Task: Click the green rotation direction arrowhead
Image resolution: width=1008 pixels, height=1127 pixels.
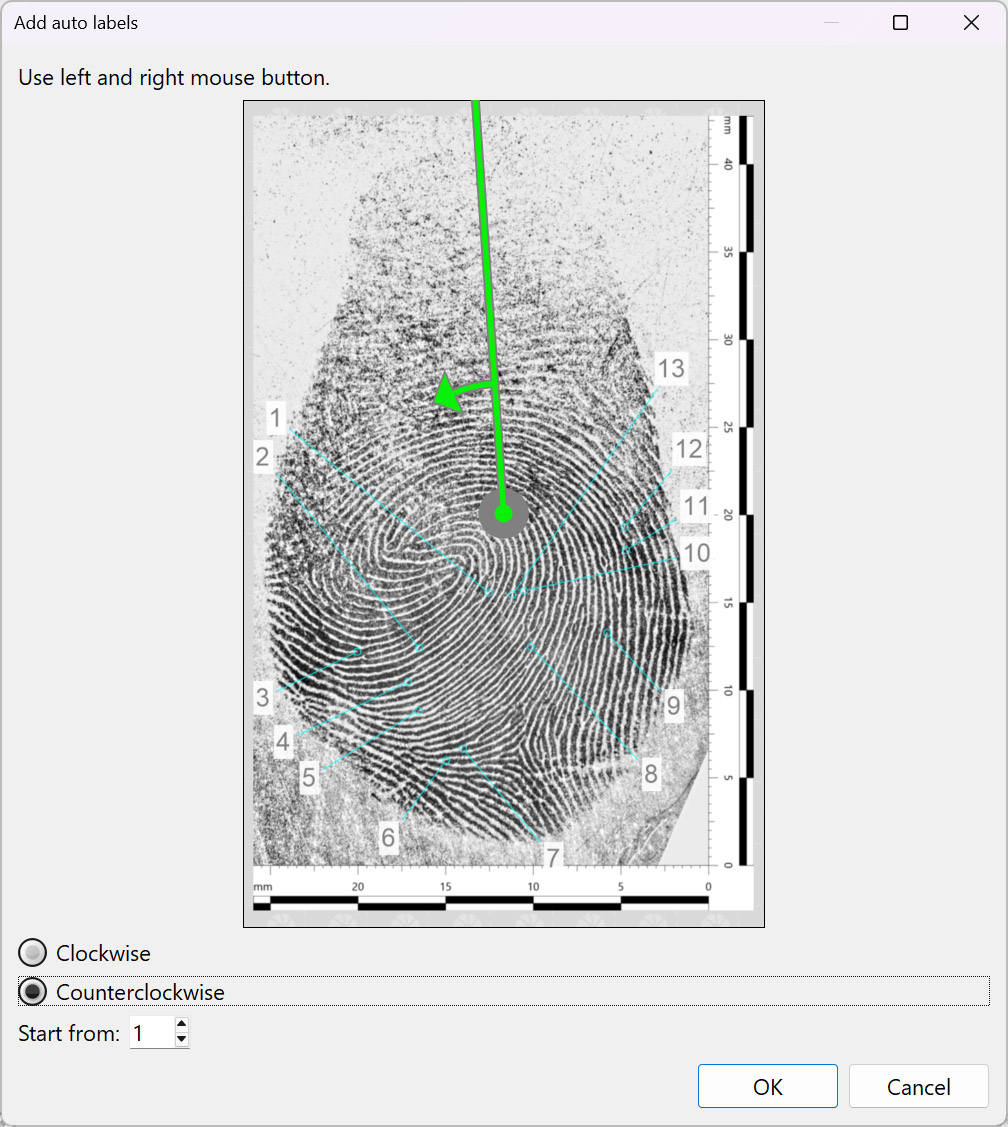Action: click(x=446, y=397)
